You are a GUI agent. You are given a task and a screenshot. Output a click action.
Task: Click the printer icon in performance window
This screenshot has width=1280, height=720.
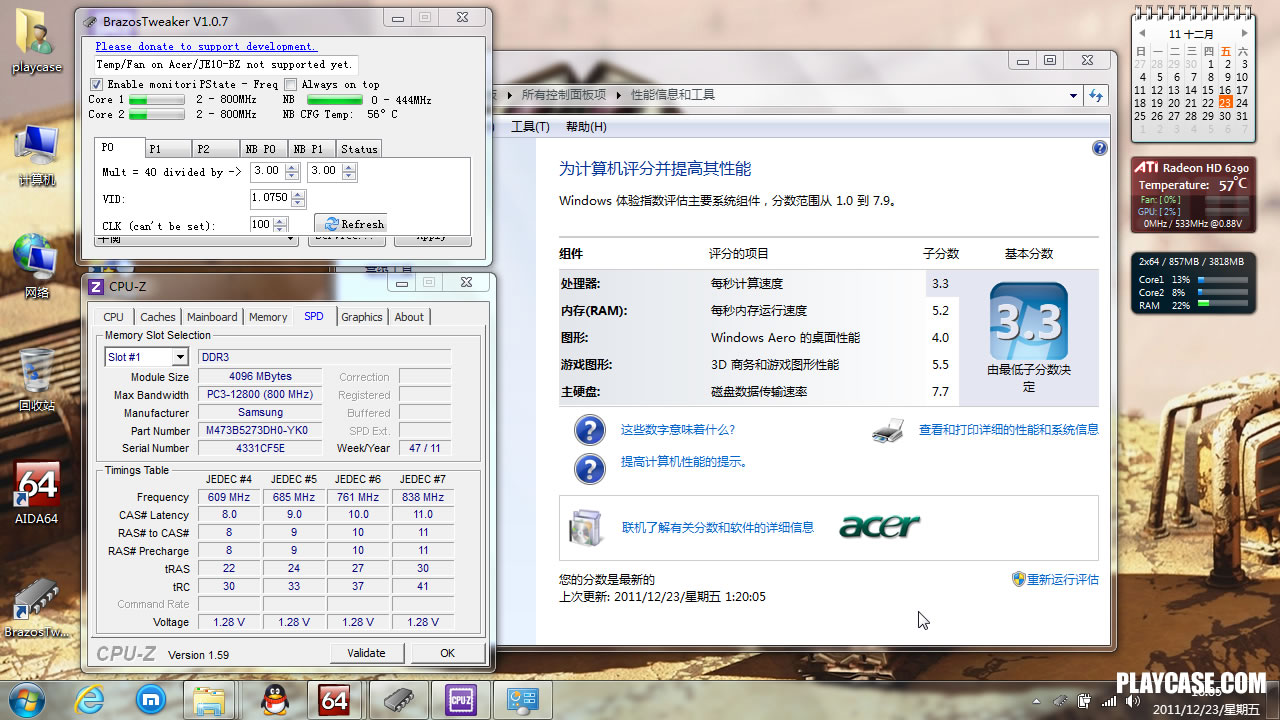[888, 431]
